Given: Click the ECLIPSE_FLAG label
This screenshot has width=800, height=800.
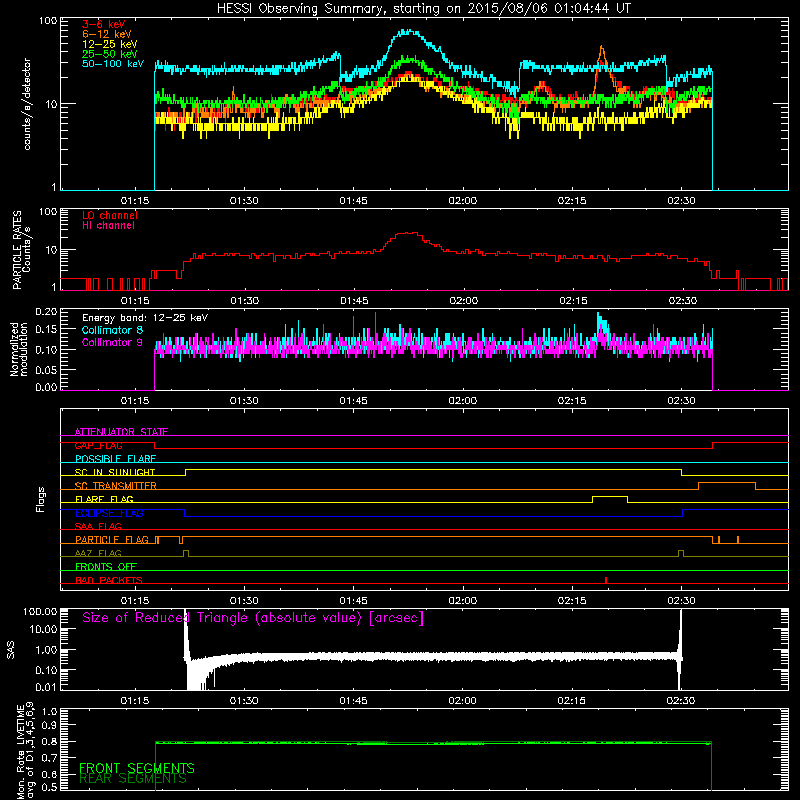Looking at the screenshot, I should [109, 513].
